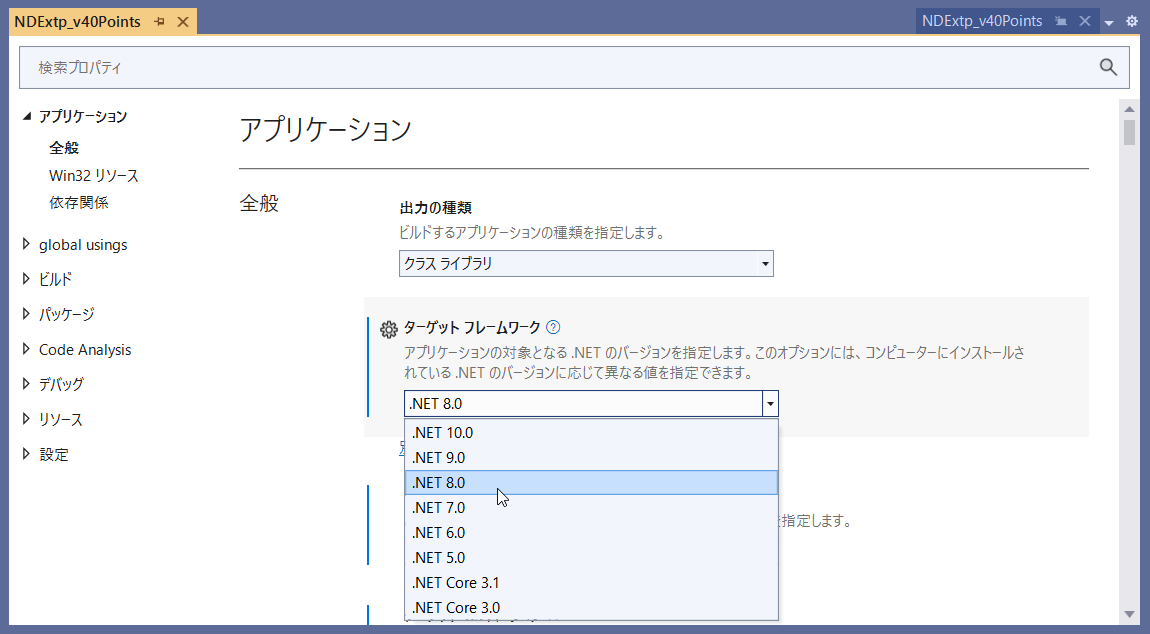The width and height of the screenshot is (1150, 634).
Task: Open the tab list dropdown arrow at top right
Action: pyautogui.click(x=1109, y=22)
